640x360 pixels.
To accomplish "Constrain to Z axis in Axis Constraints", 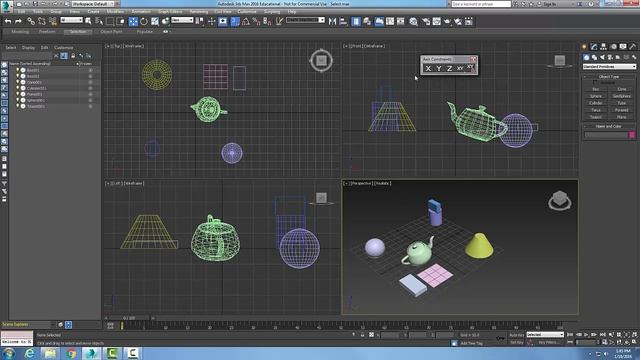I will [x=449, y=69].
